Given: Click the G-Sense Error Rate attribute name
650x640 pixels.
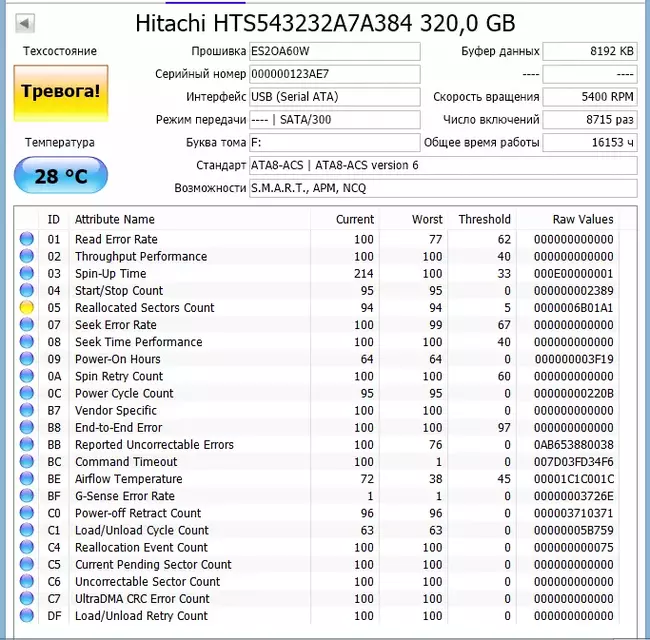Looking at the screenshot, I should pos(125,496).
